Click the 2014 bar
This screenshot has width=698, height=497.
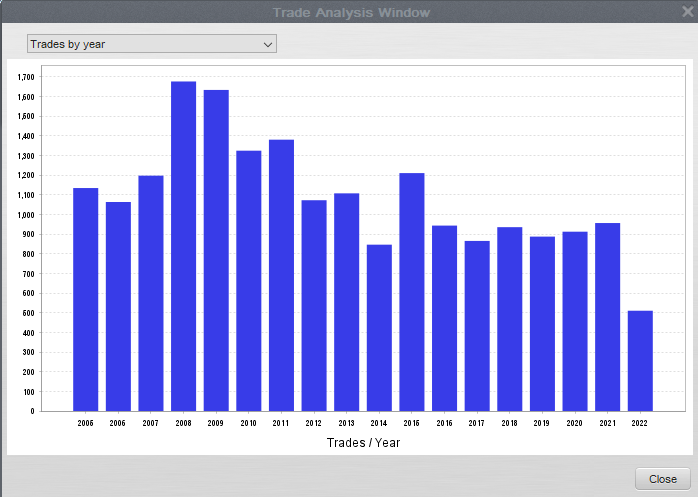[379, 327]
